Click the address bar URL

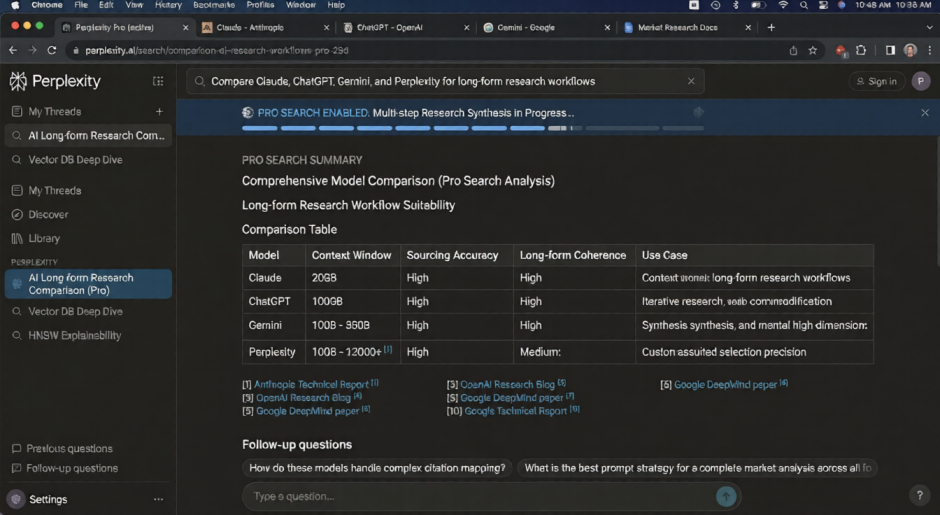216,50
